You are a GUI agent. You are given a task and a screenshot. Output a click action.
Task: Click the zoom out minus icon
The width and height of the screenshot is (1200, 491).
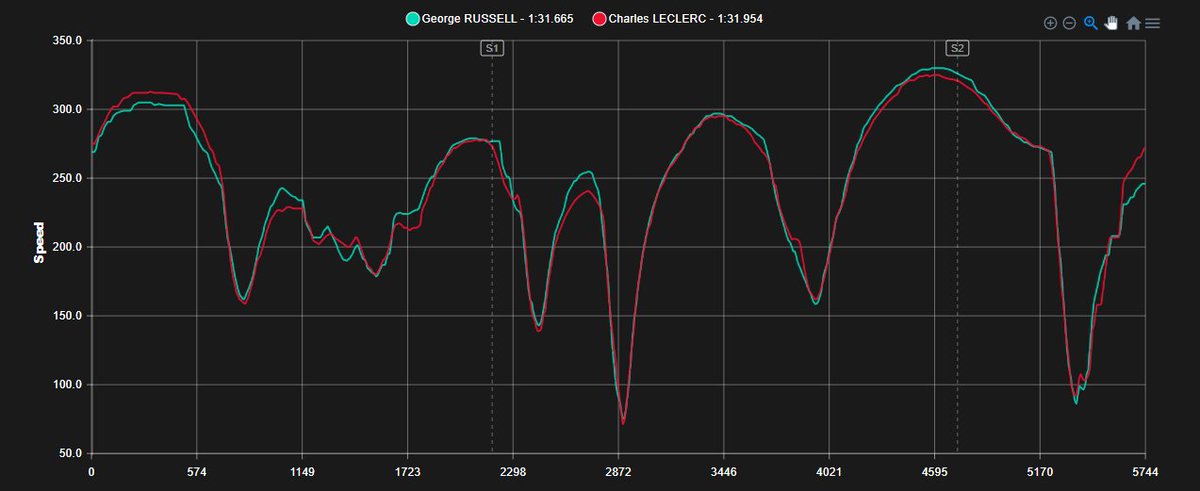point(1069,23)
